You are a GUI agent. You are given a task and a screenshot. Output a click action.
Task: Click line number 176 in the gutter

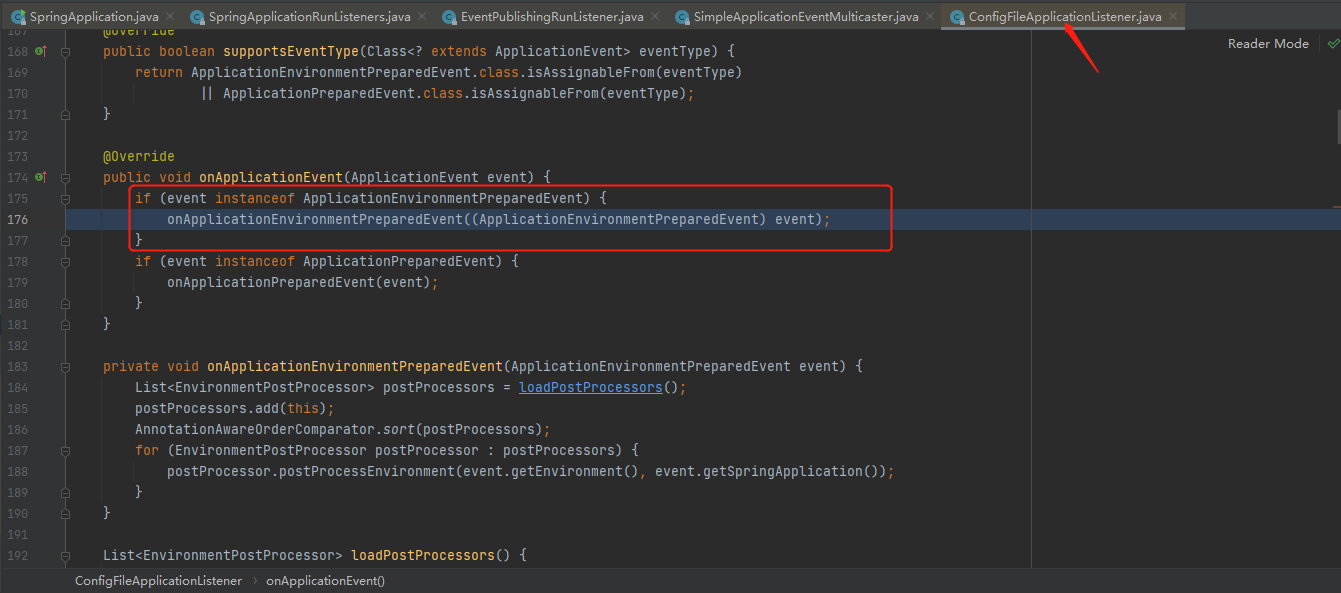click(x=18, y=219)
